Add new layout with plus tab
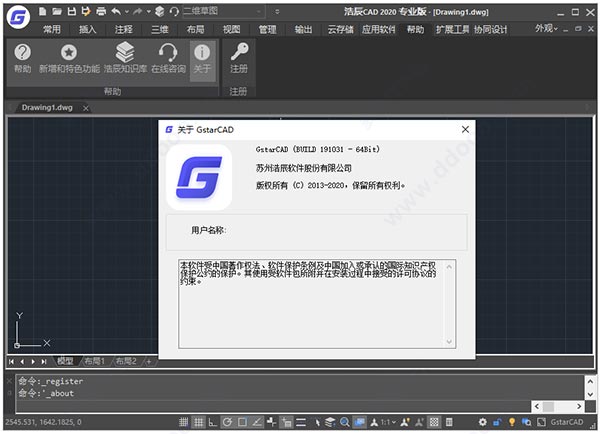 149,361
